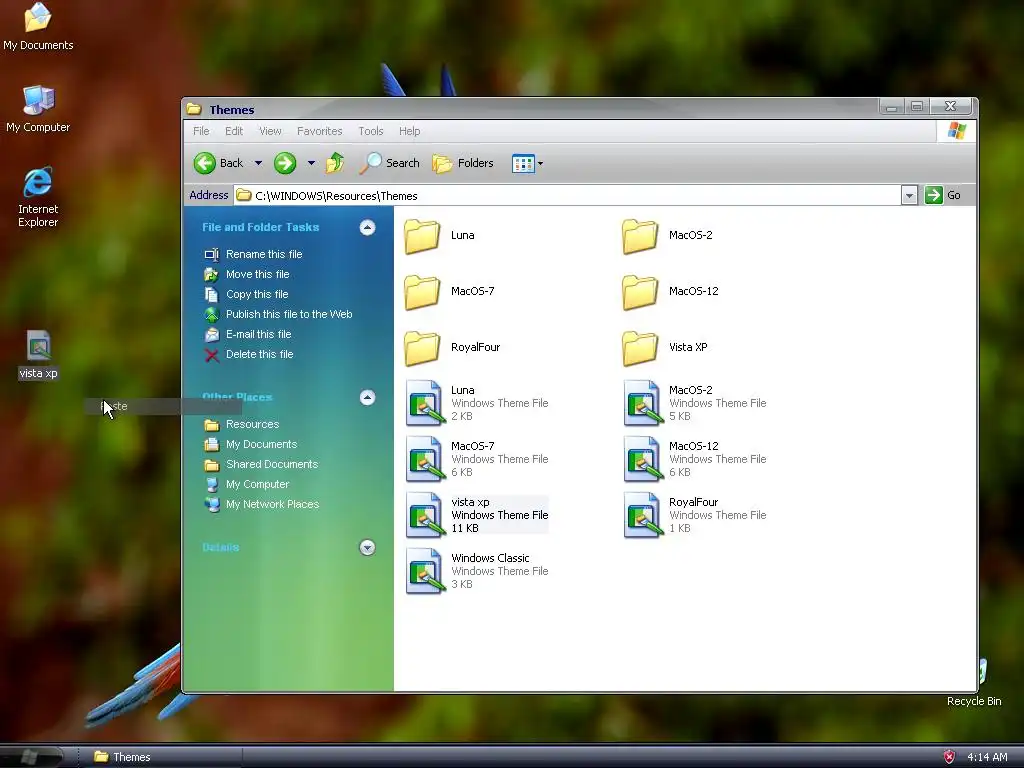Select the MacOS-12 folder icon
This screenshot has height=768, width=1024.
click(x=640, y=292)
